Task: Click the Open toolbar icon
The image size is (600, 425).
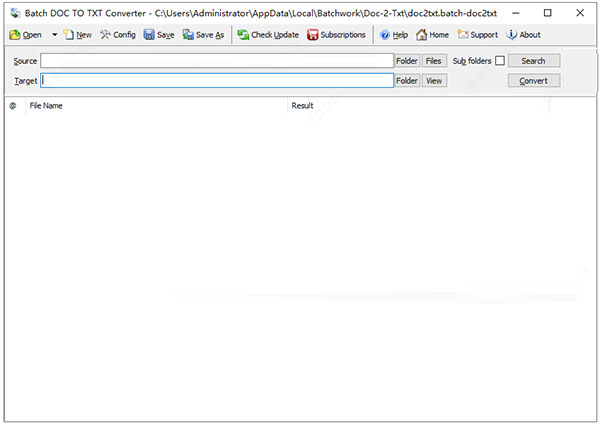Action: point(25,35)
